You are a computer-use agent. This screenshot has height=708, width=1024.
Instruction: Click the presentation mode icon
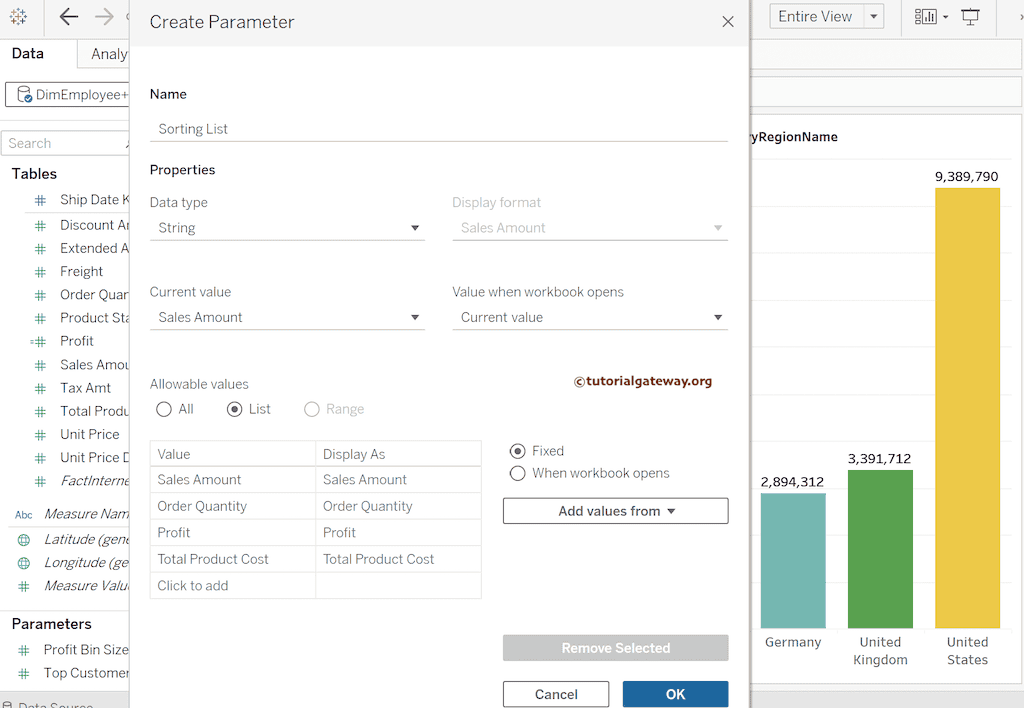click(970, 17)
